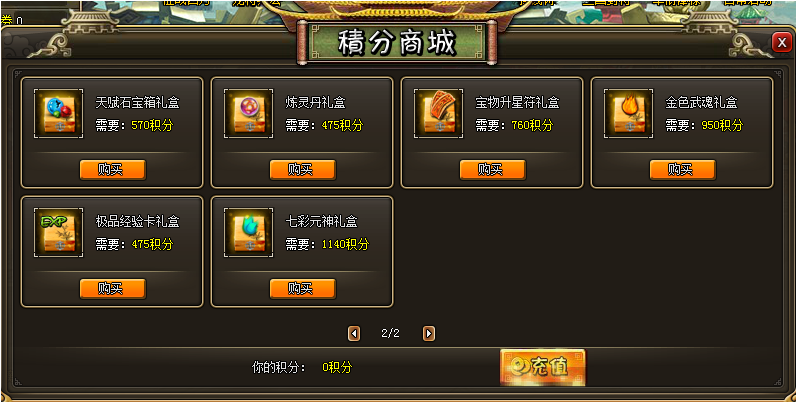Select the 宝物升星符礼盒 talisman icon
Image resolution: width=797 pixels, height=403 pixels.
coord(439,113)
